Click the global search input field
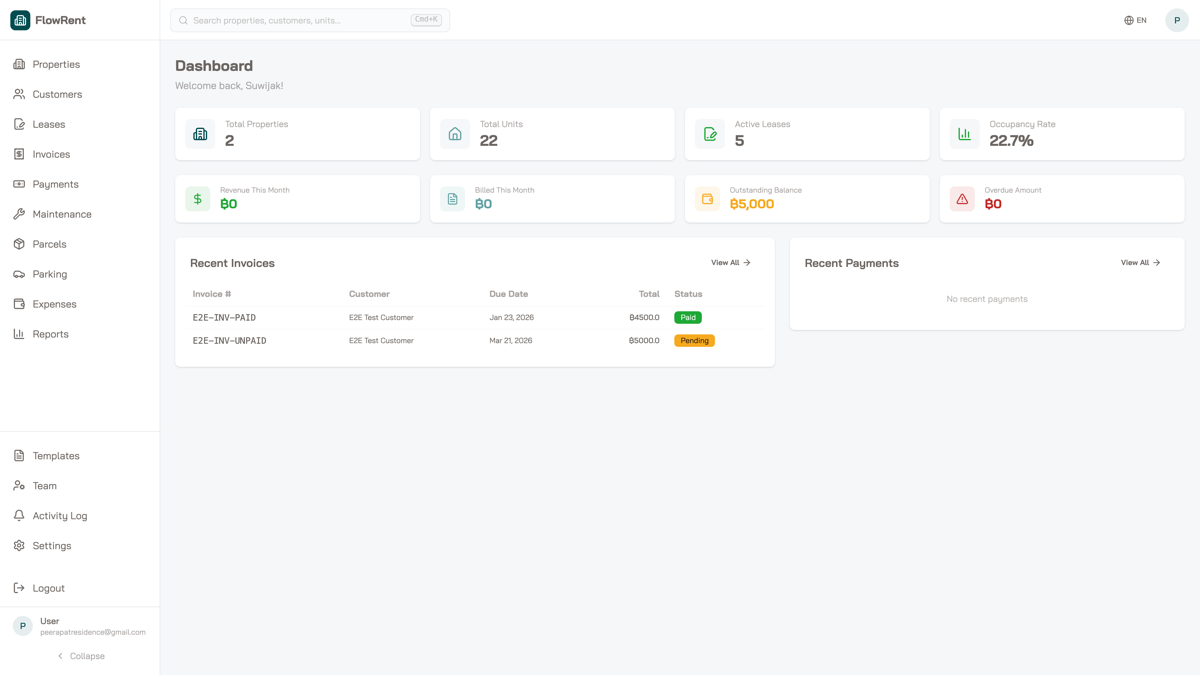The width and height of the screenshot is (1200, 675). click(x=309, y=19)
